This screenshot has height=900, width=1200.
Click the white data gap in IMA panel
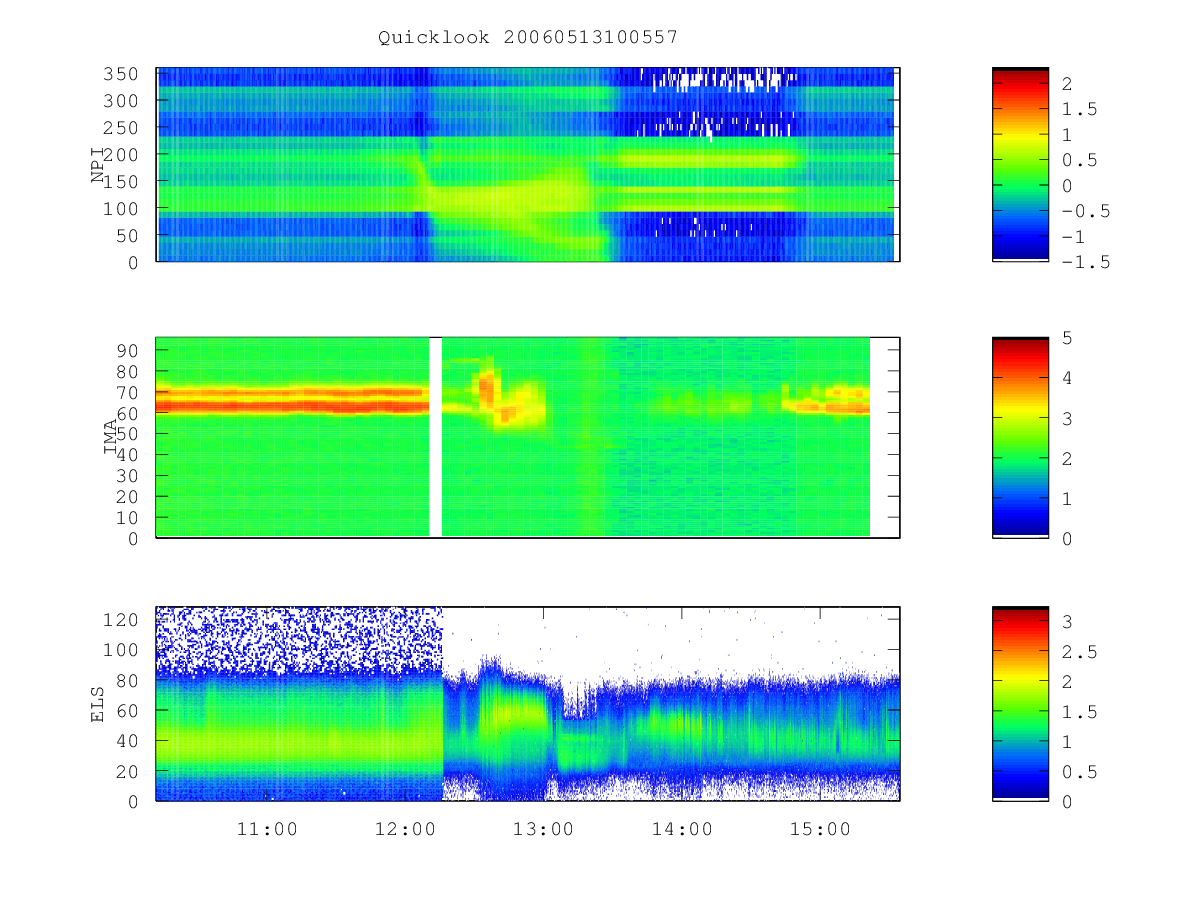(x=435, y=437)
